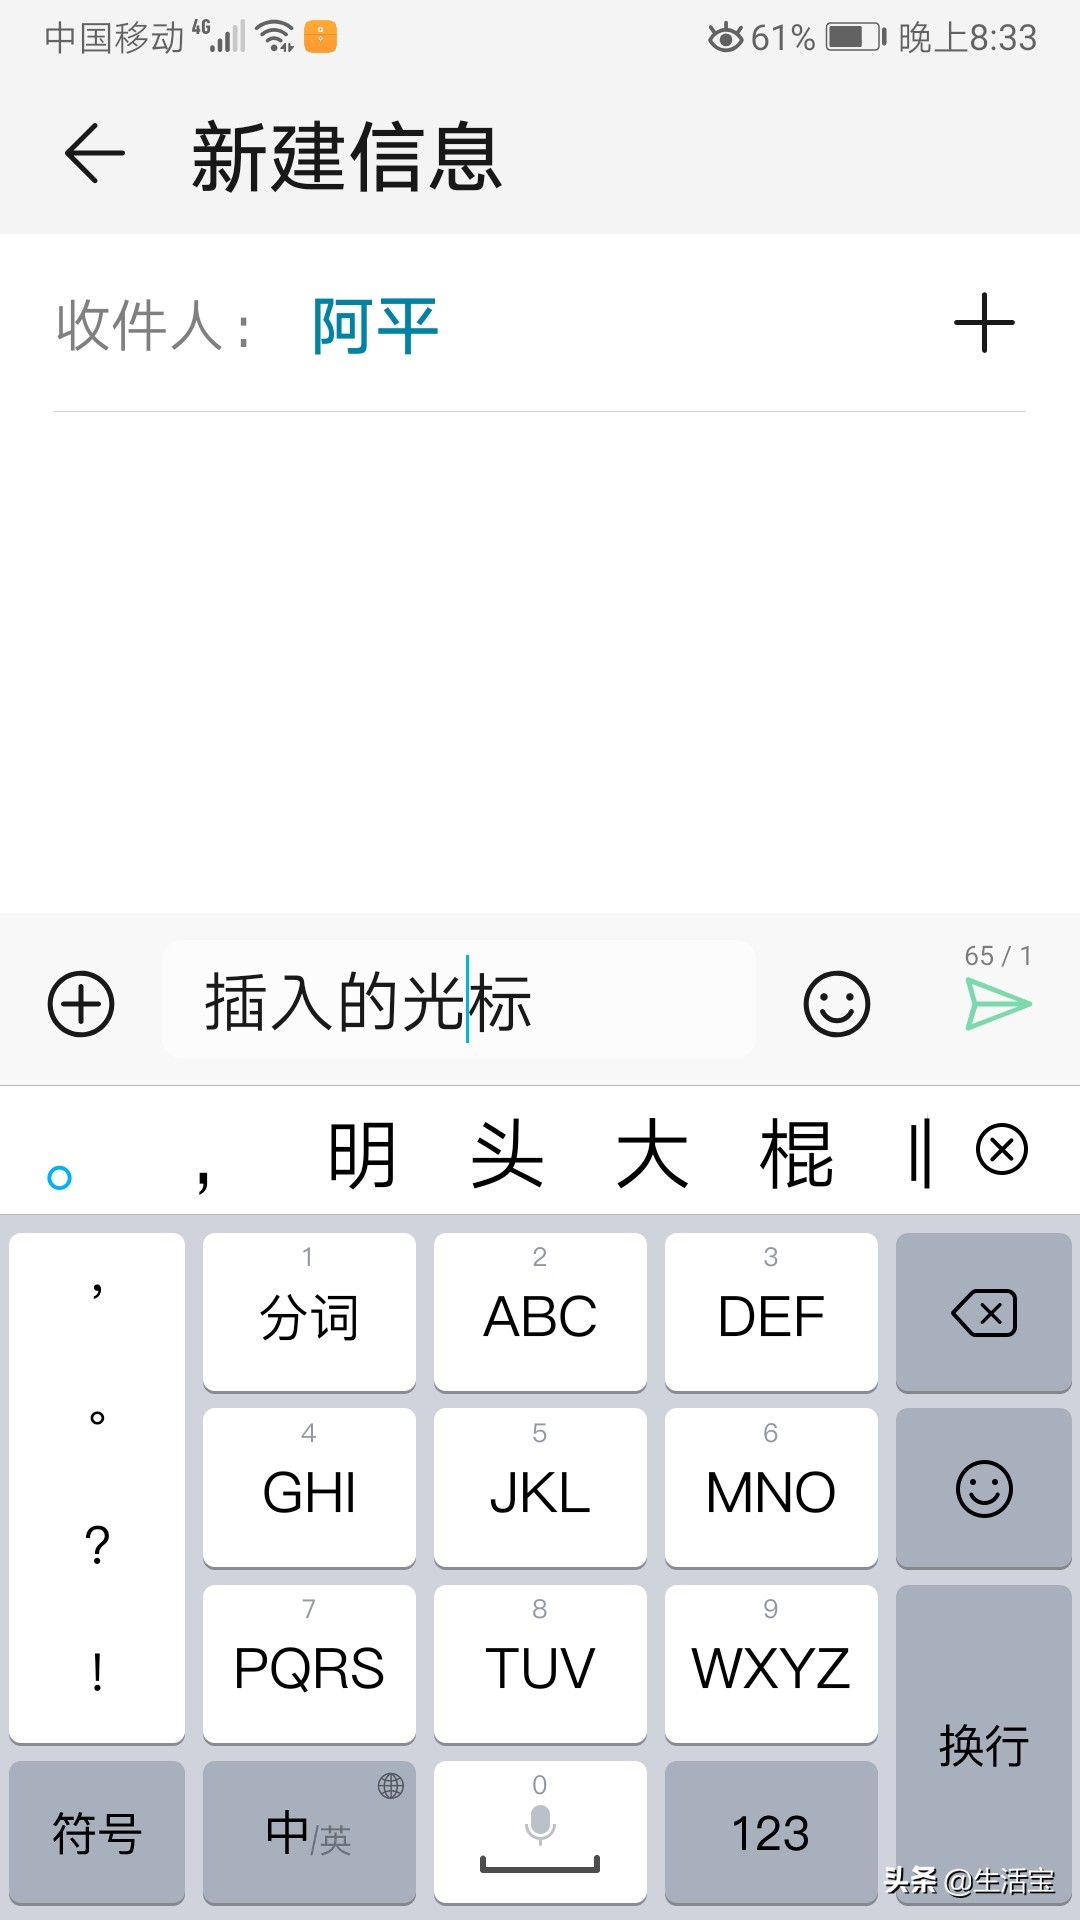Tap inside the message text field
This screenshot has height=1920, width=1080.
click(459, 1000)
